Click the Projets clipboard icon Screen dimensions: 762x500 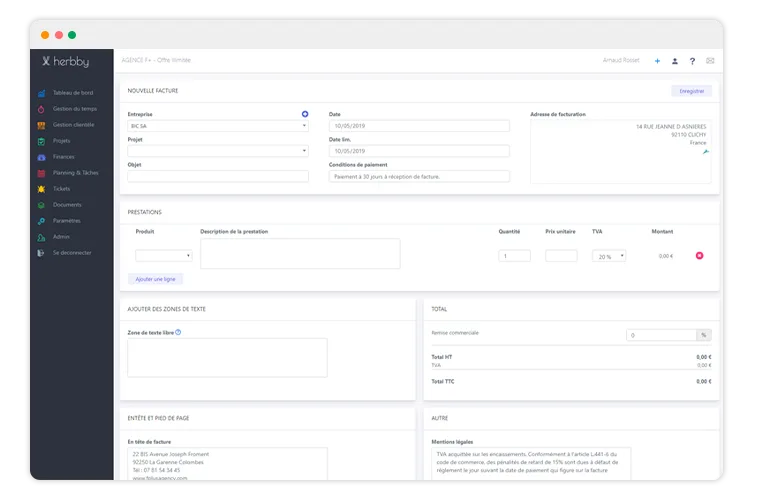tap(41, 141)
